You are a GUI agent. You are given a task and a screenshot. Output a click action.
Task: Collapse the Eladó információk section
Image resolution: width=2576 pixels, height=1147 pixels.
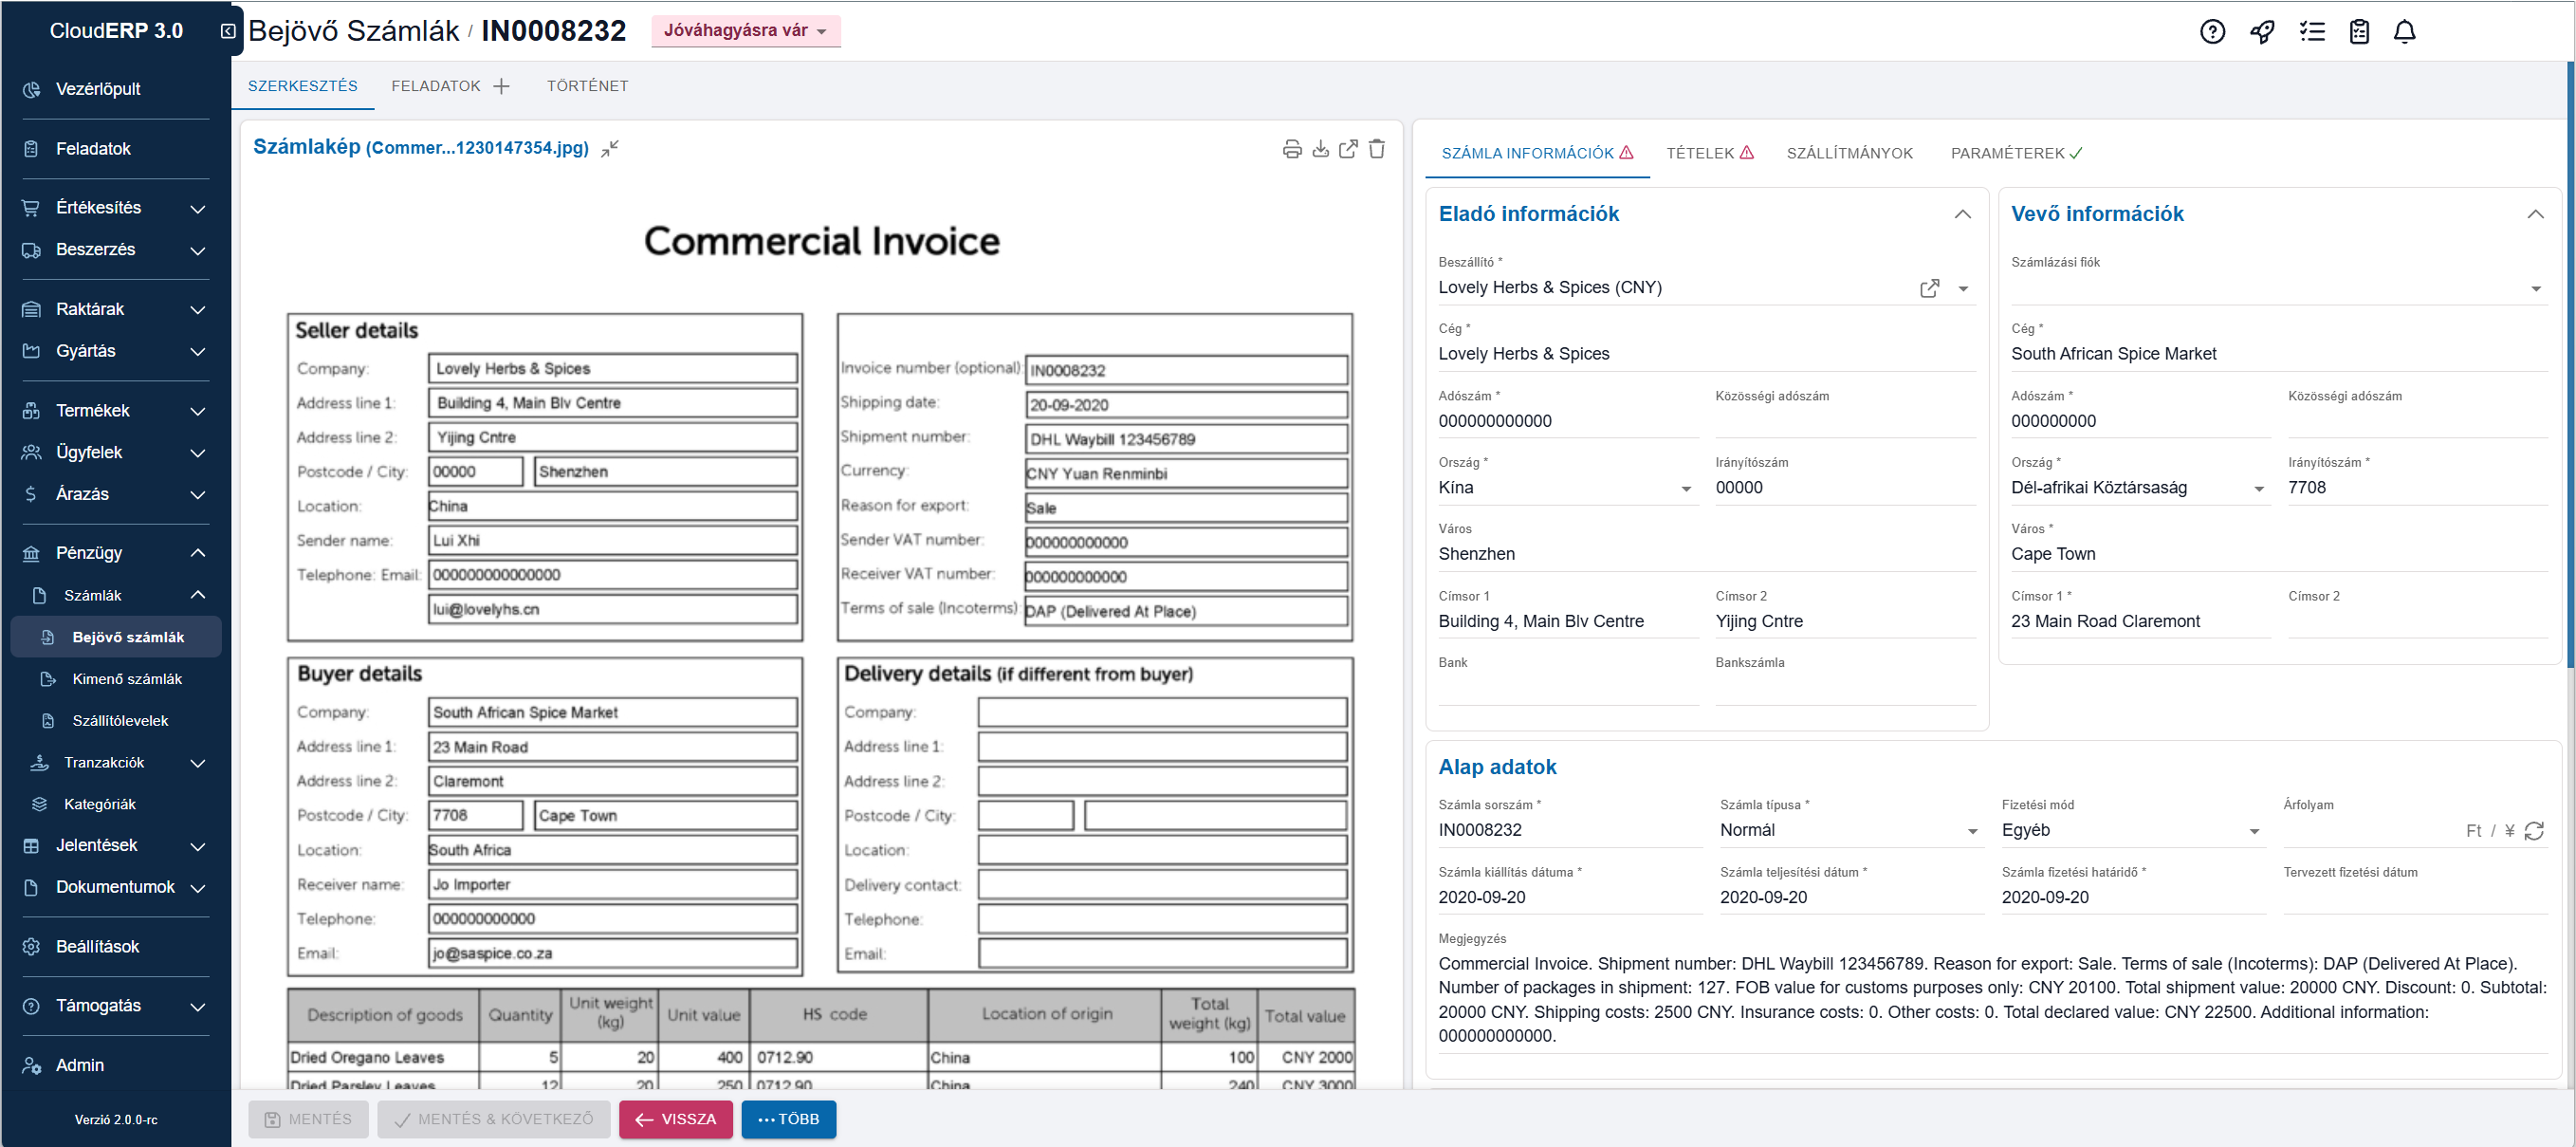pyautogui.click(x=1962, y=214)
